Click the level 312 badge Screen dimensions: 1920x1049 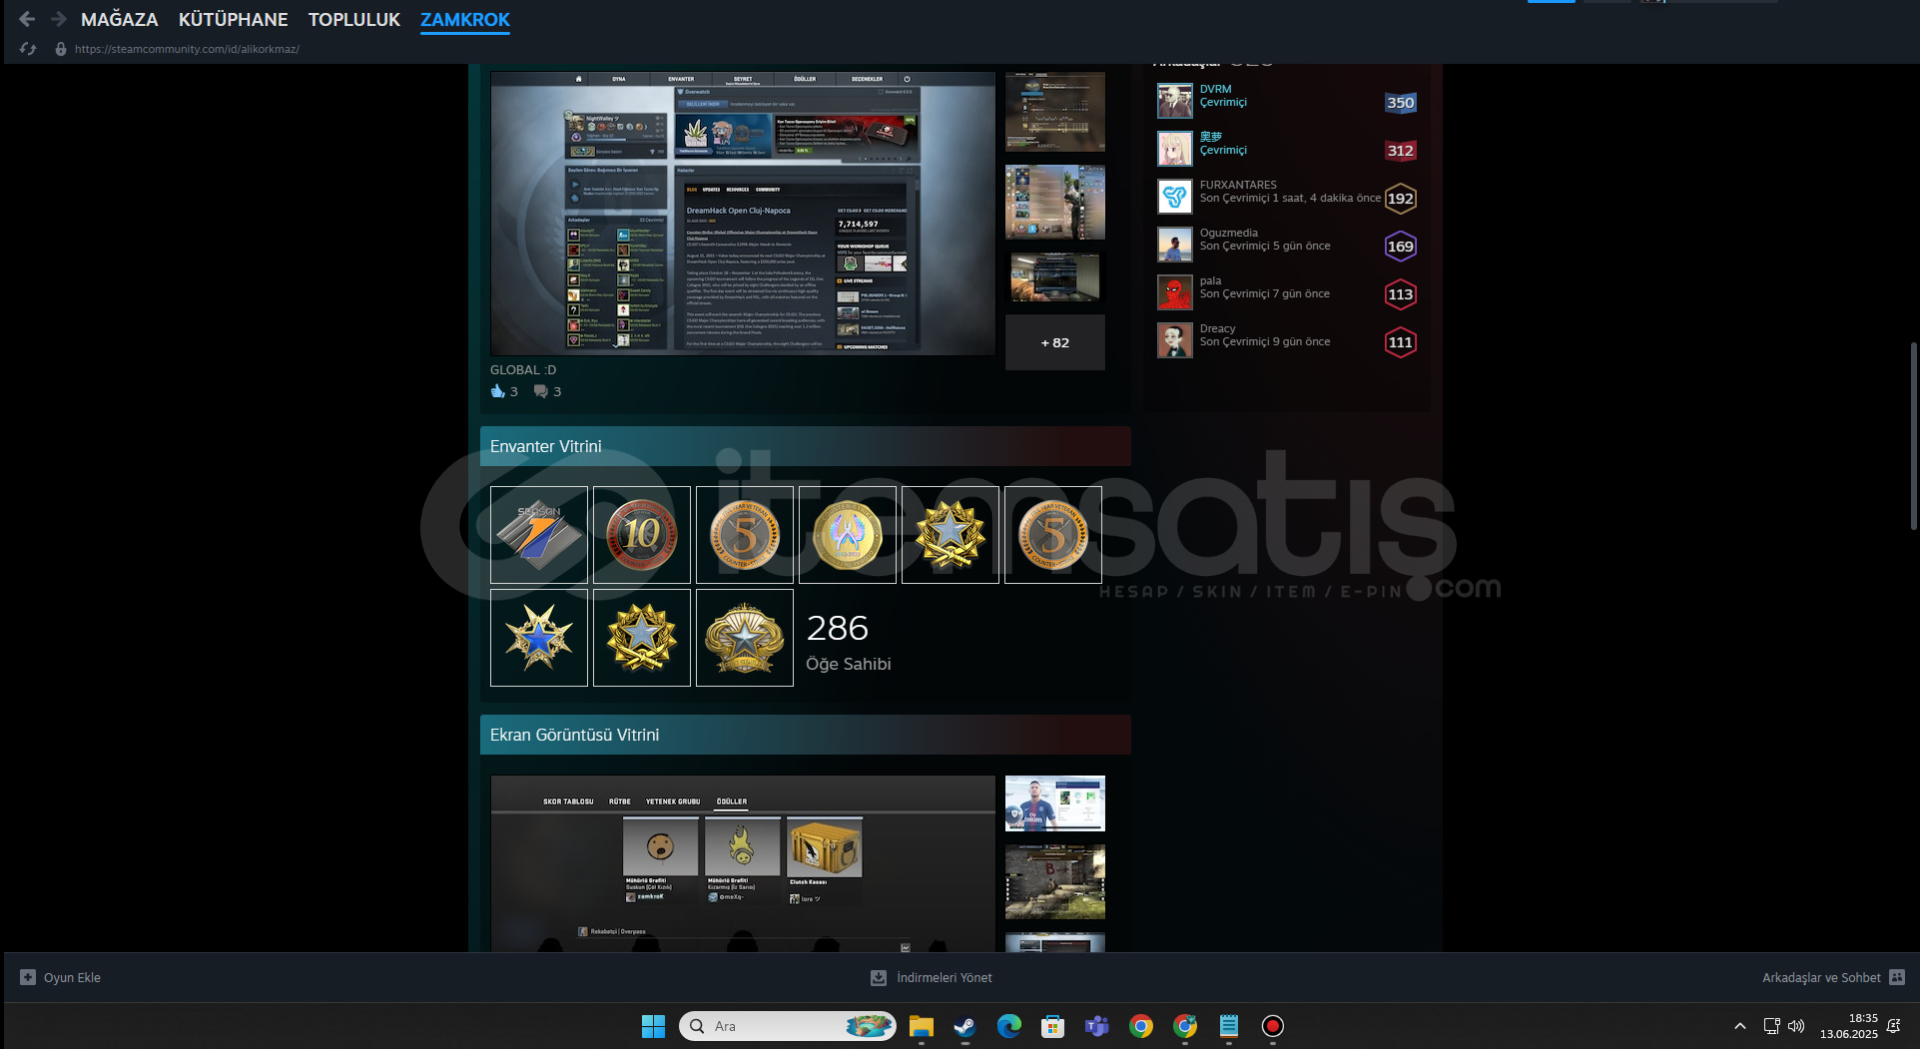pyautogui.click(x=1400, y=150)
